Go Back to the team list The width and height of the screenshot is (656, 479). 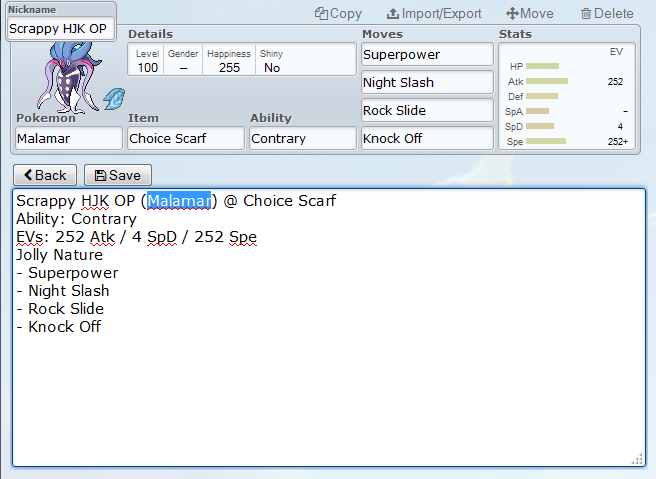pyautogui.click(x=45, y=175)
